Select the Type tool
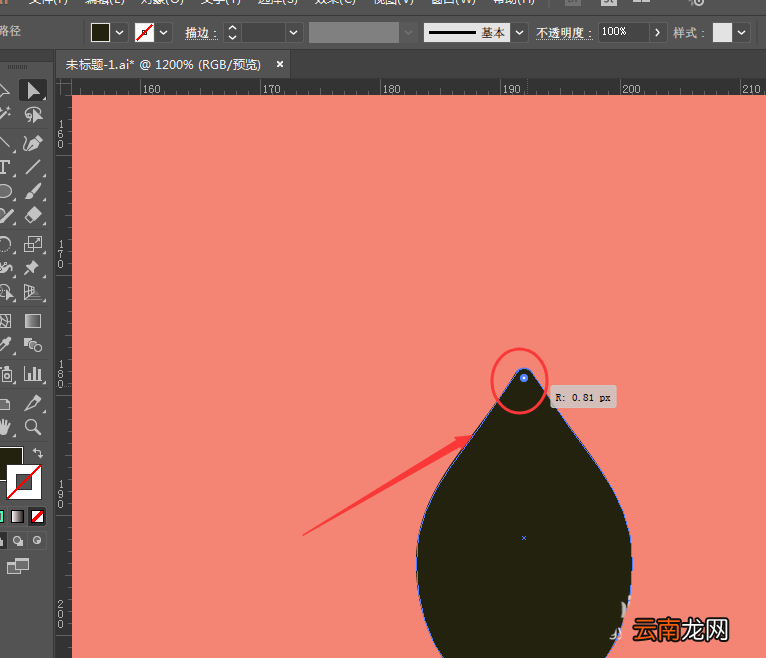Image resolution: width=766 pixels, height=658 pixels. [x=5, y=167]
